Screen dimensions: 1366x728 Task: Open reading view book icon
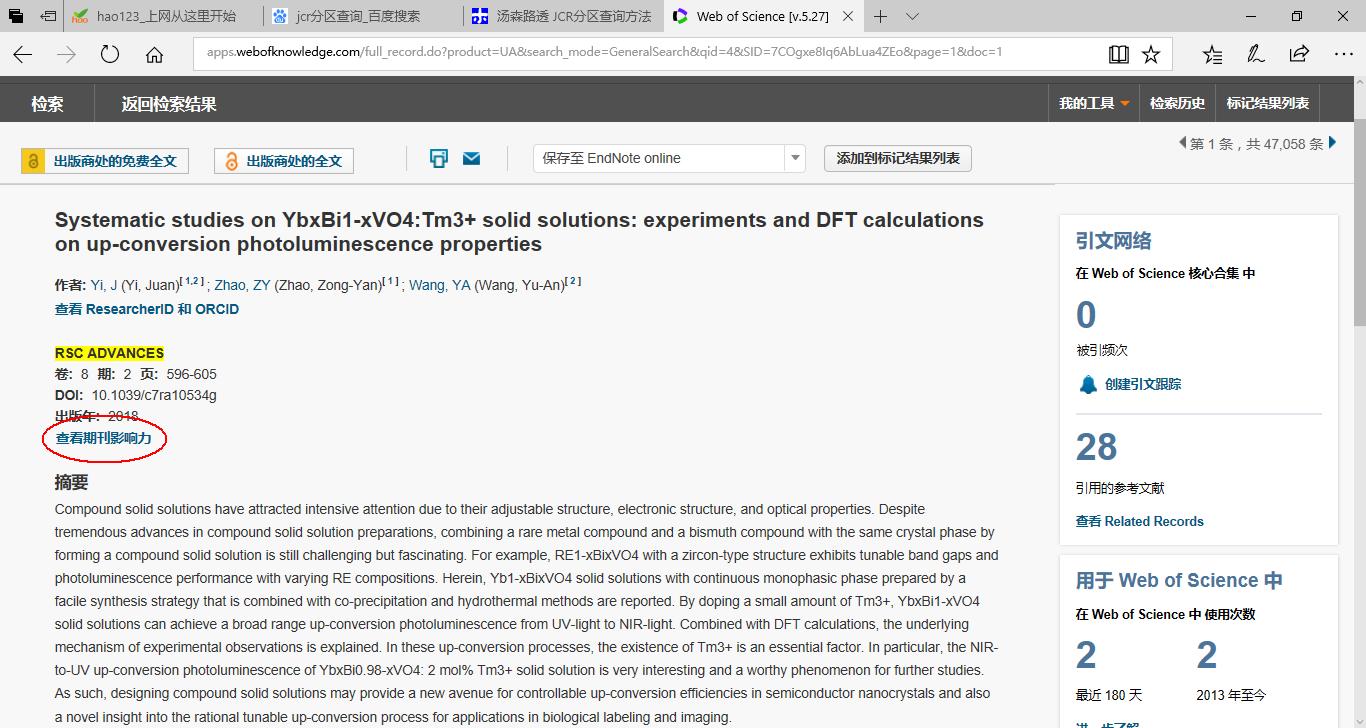tap(1119, 55)
